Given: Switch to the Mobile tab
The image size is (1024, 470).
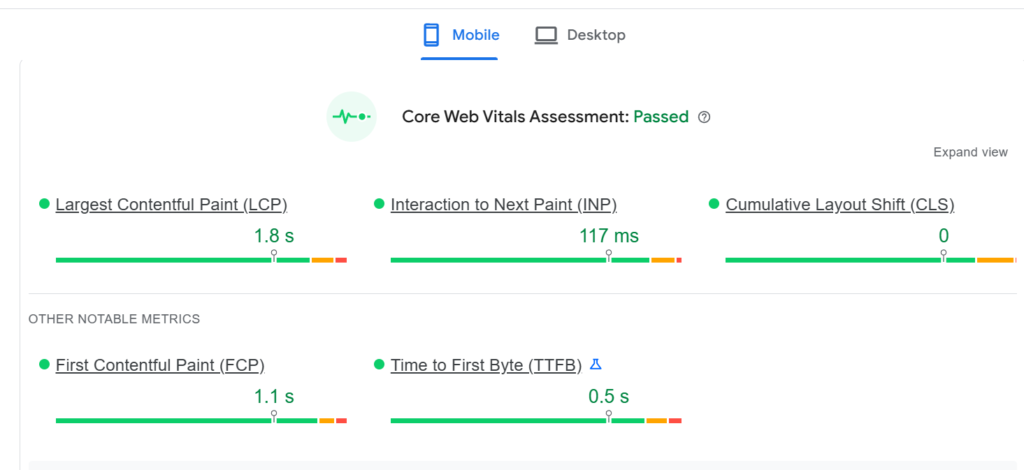Looking at the screenshot, I should tap(460, 35).
